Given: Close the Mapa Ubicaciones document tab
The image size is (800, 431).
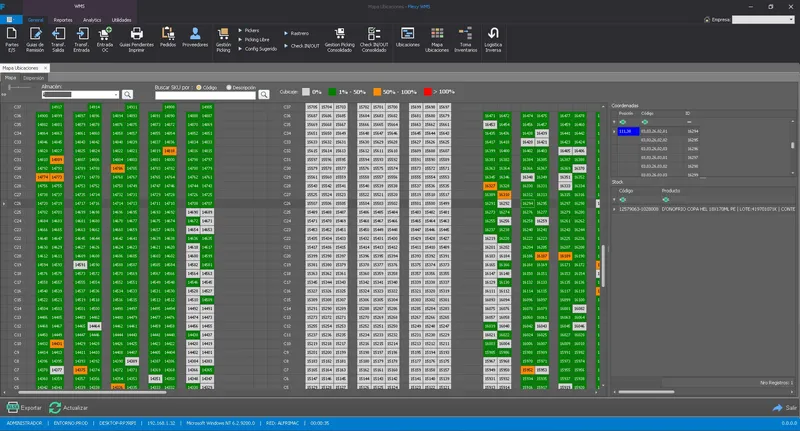Looking at the screenshot, I should click(x=45, y=67).
